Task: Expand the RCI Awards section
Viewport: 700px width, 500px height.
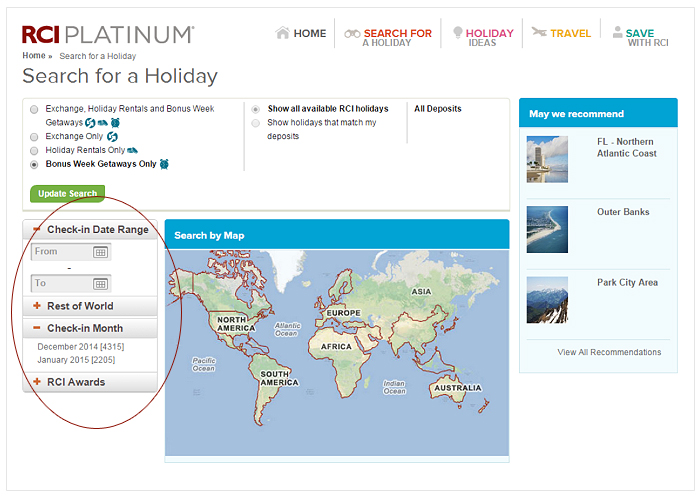Action: [37, 382]
